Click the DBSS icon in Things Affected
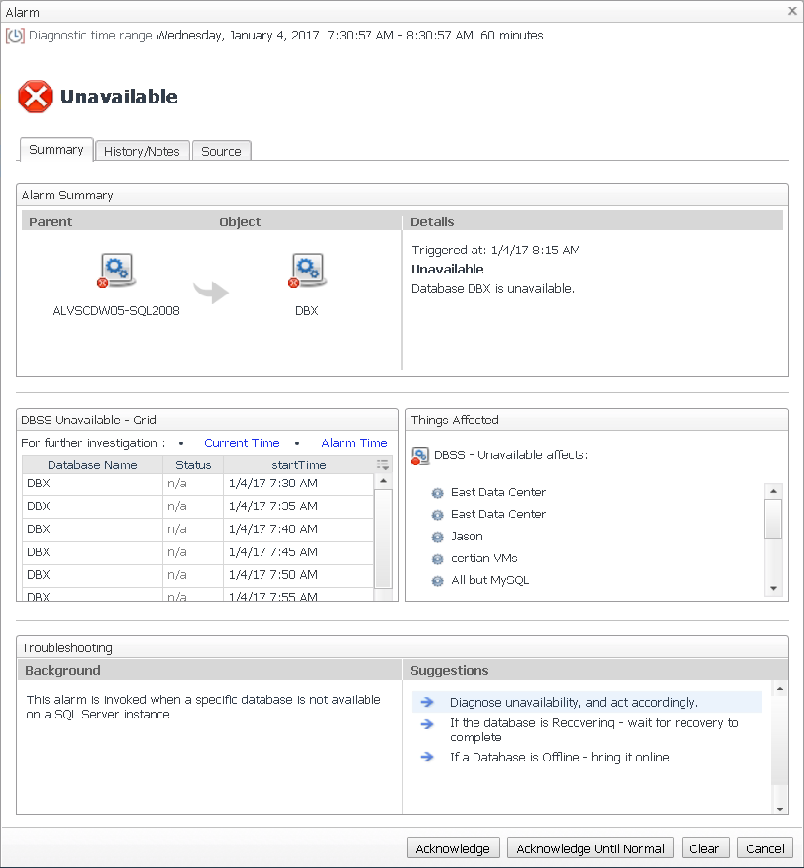804x868 pixels. click(421, 456)
